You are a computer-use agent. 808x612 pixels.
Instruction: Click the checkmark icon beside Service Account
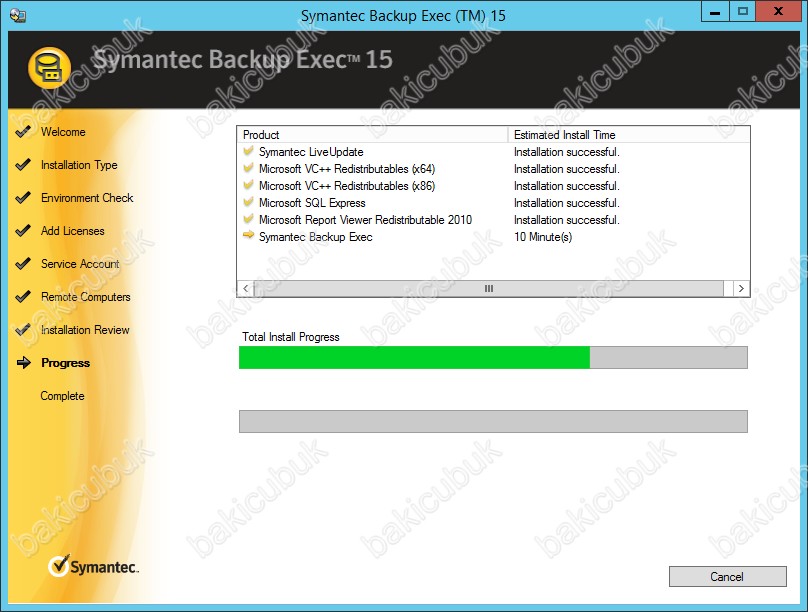click(x=23, y=264)
